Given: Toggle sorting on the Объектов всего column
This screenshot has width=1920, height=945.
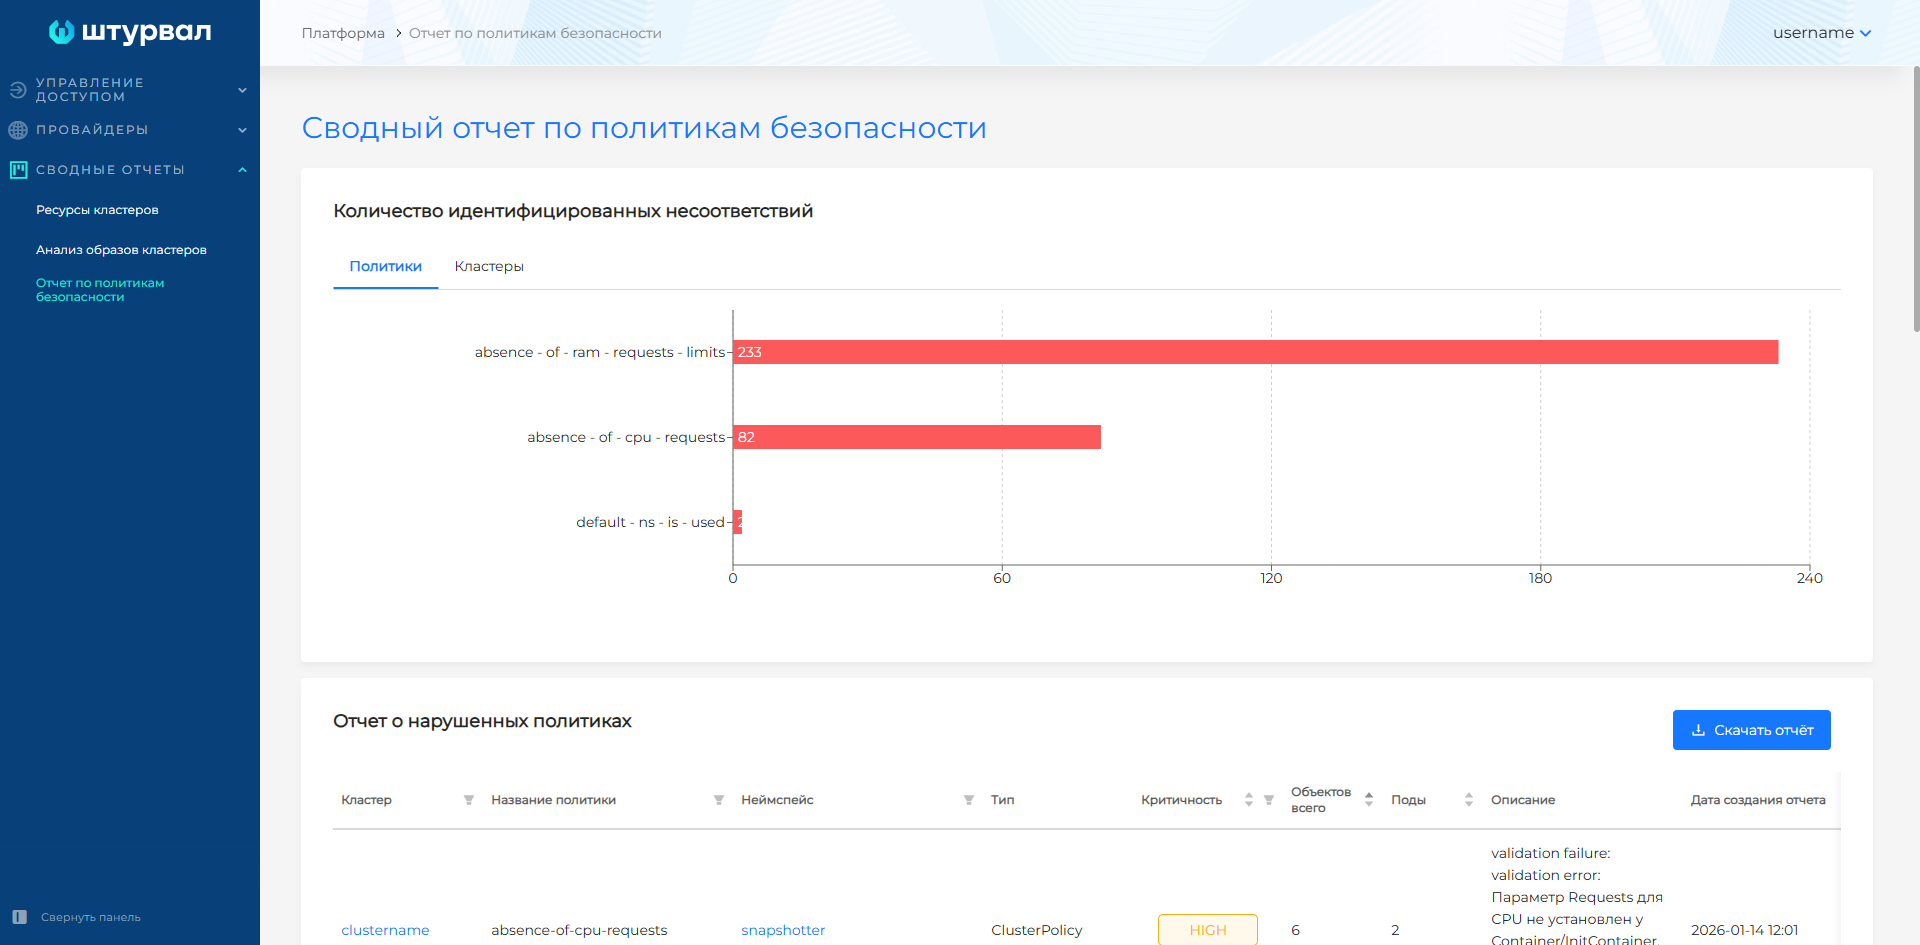Looking at the screenshot, I should point(1368,800).
